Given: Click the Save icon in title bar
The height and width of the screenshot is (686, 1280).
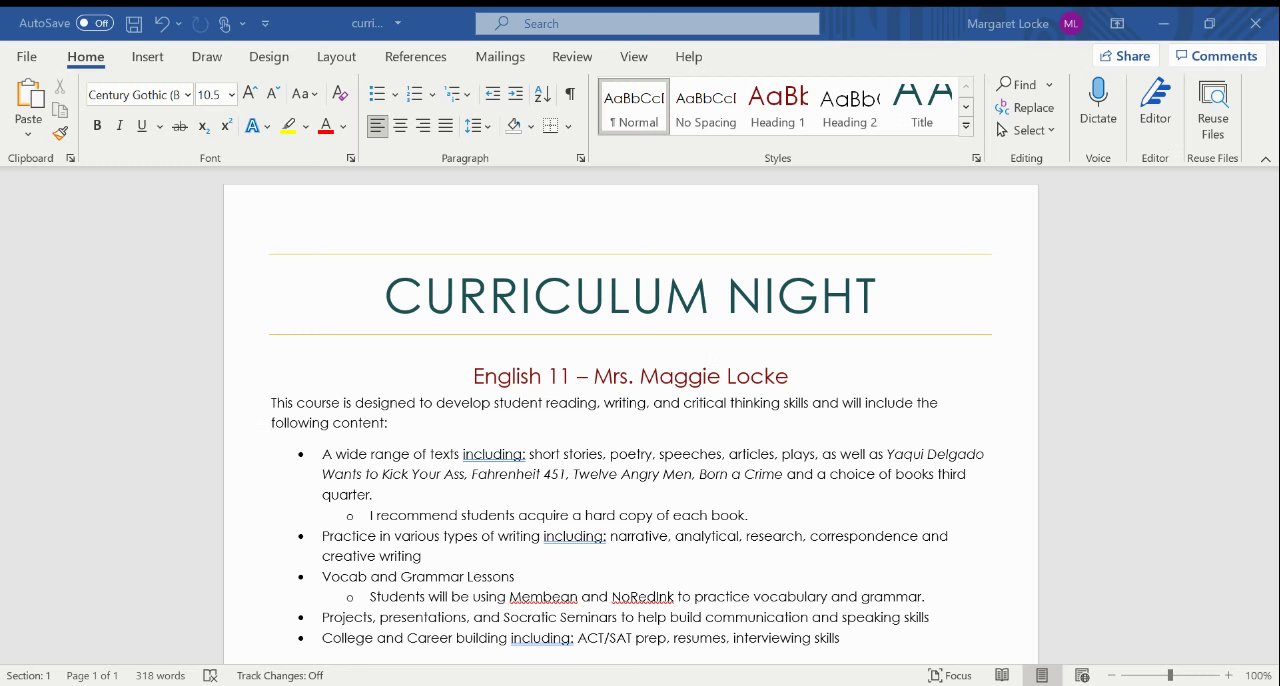Looking at the screenshot, I should tap(133, 23).
